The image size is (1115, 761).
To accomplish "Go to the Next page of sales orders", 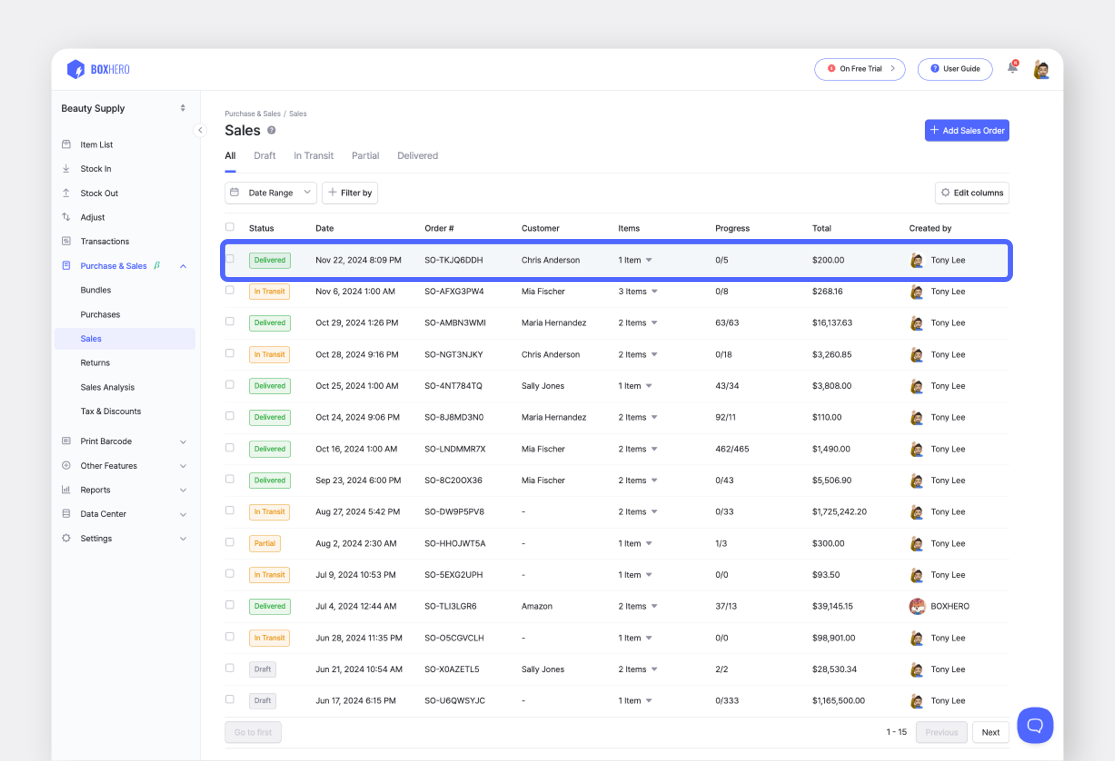I will click(x=990, y=732).
